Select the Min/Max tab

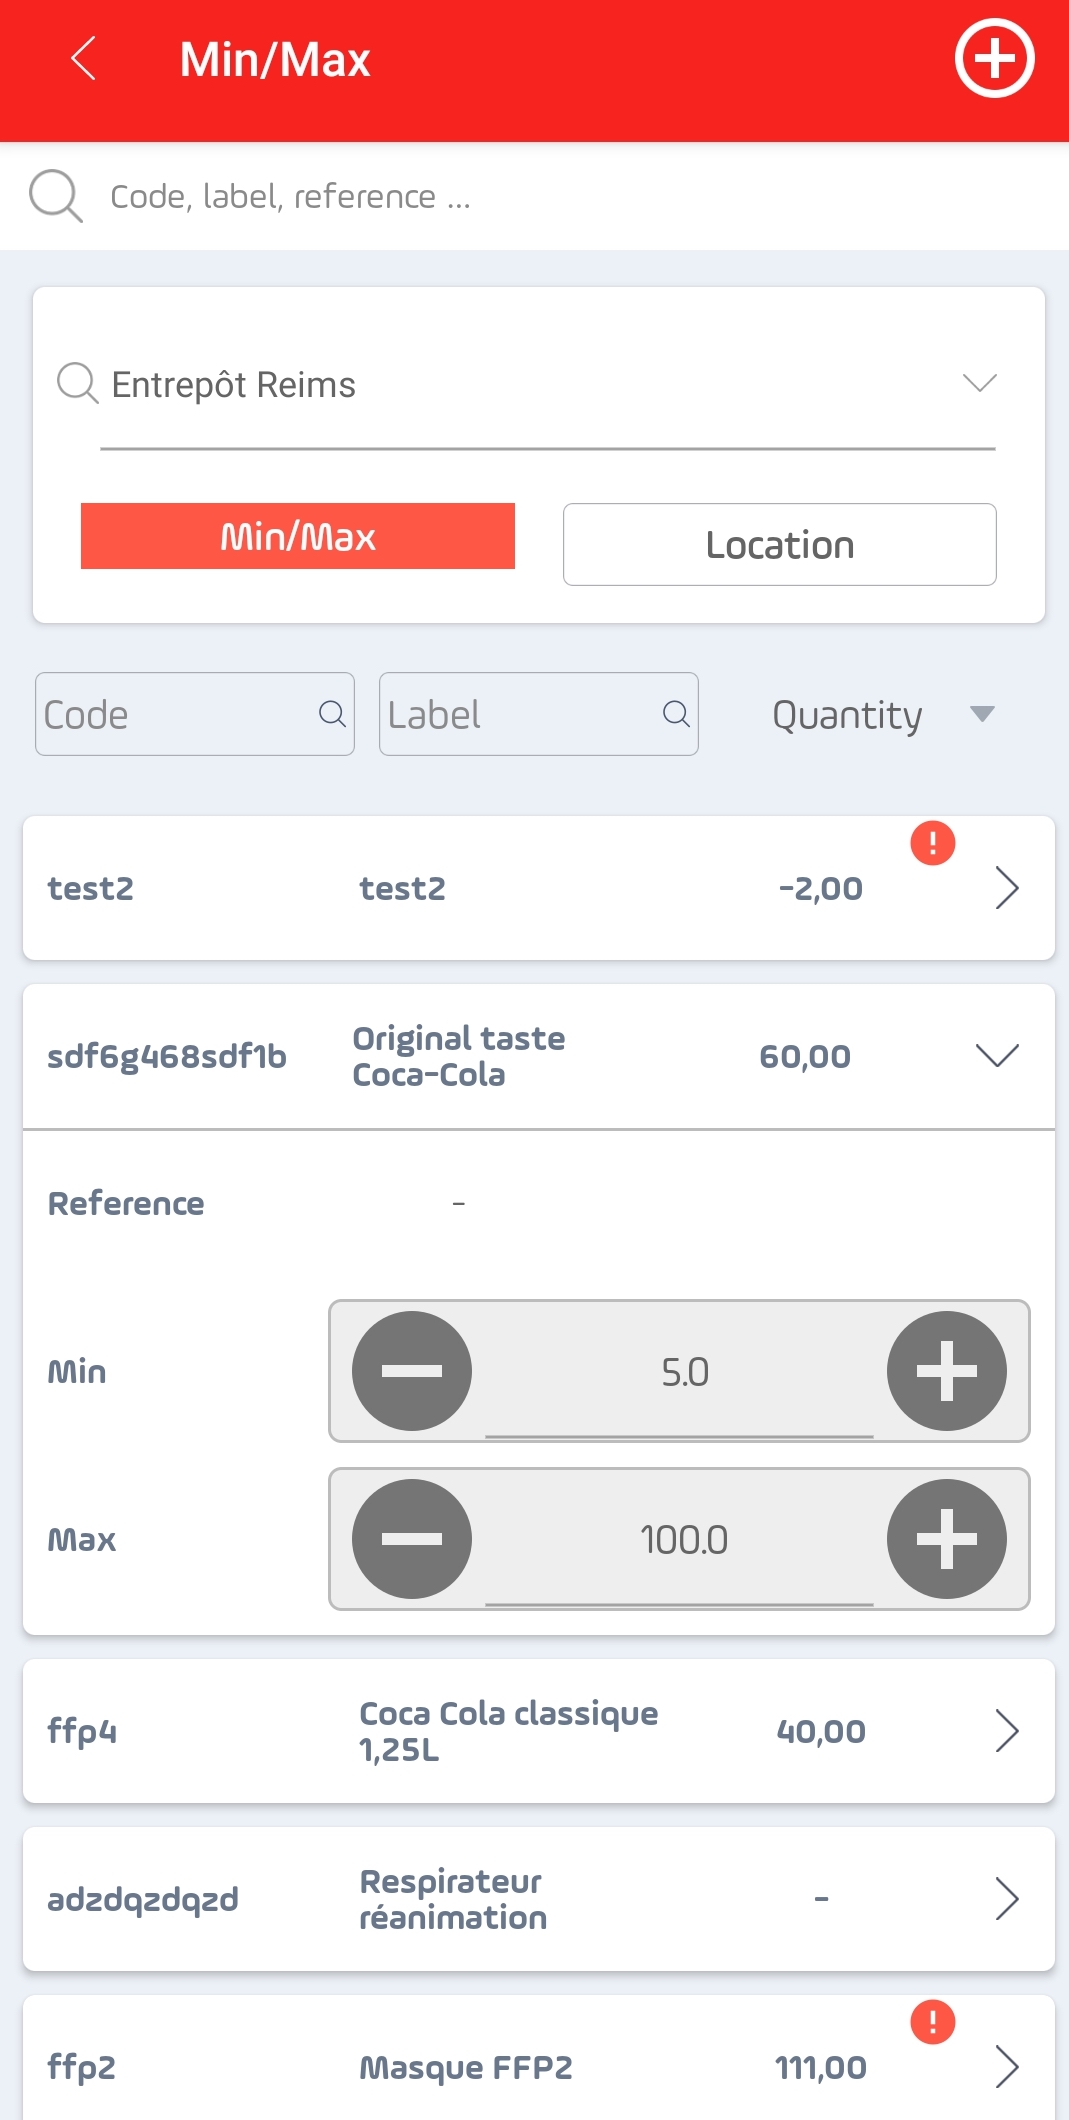pyautogui.click(x=298, y=536)
